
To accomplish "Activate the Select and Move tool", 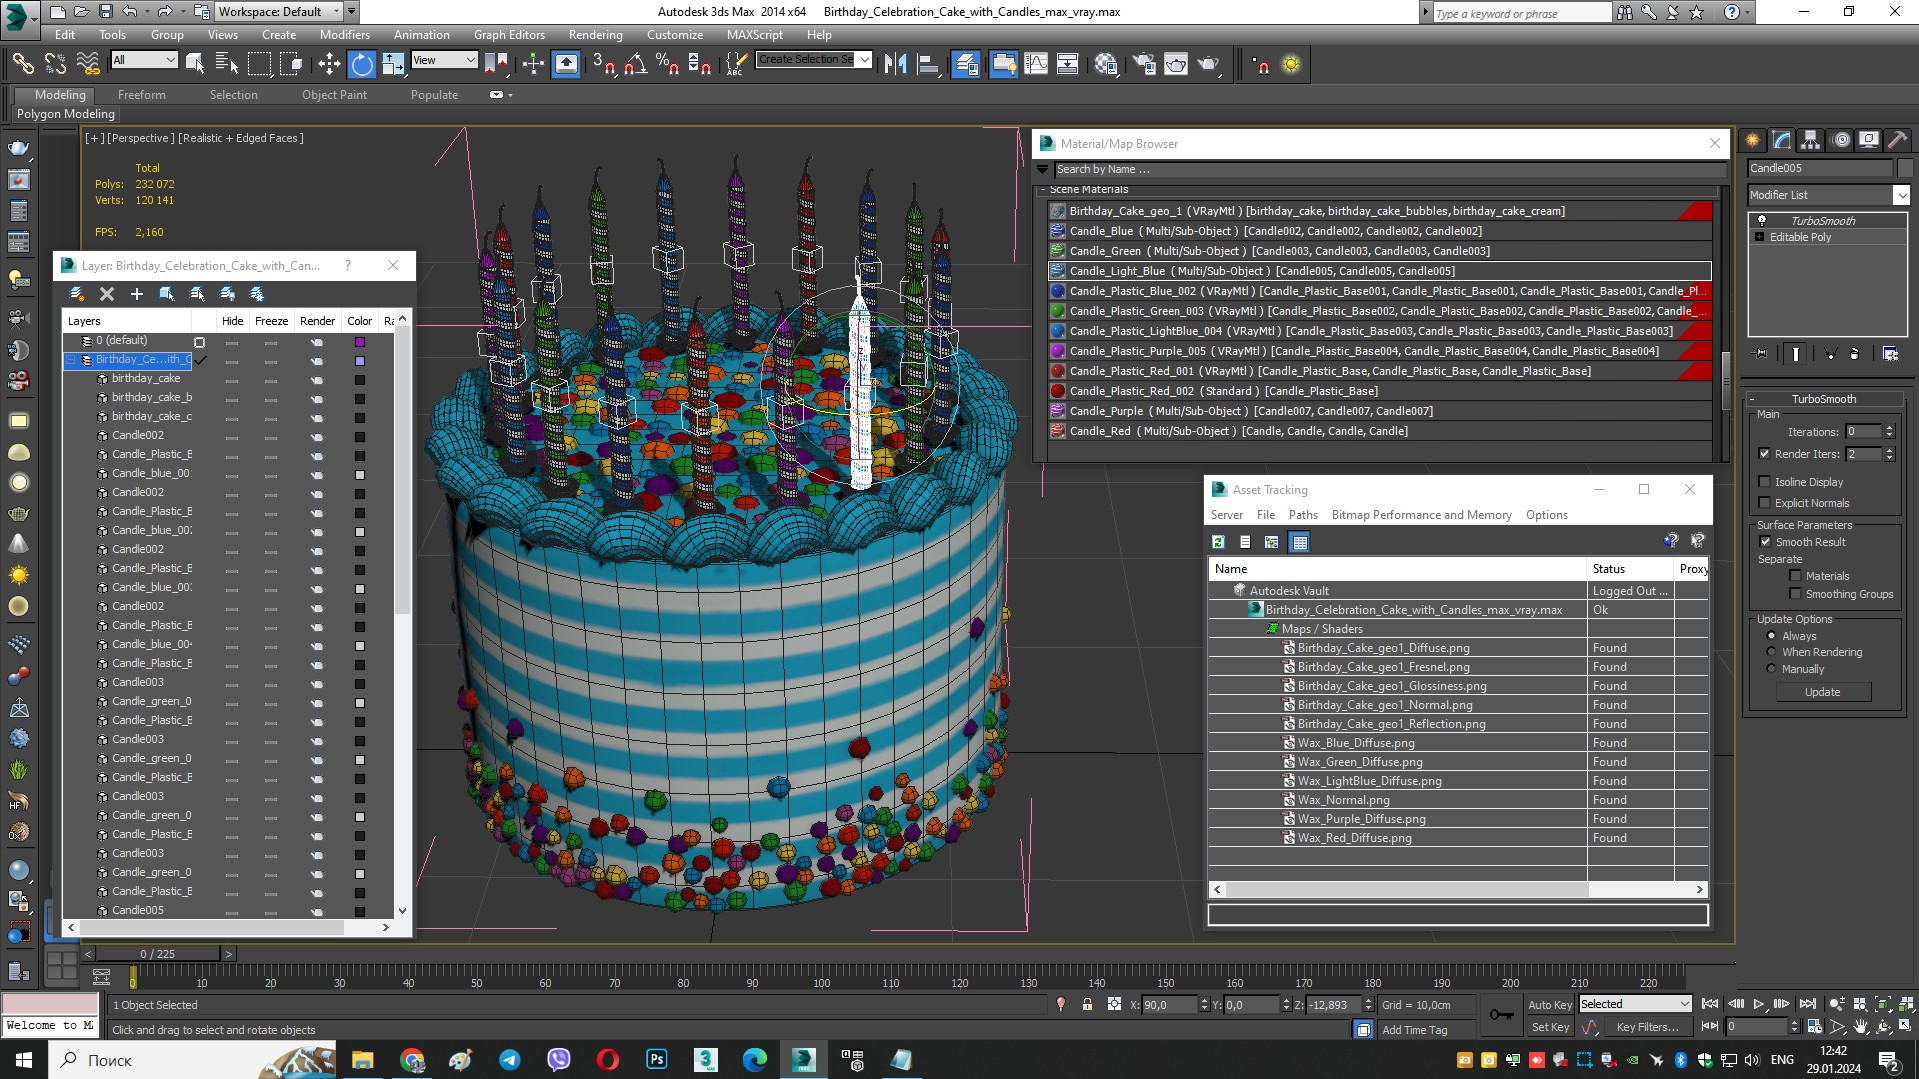I will point(329,64).
